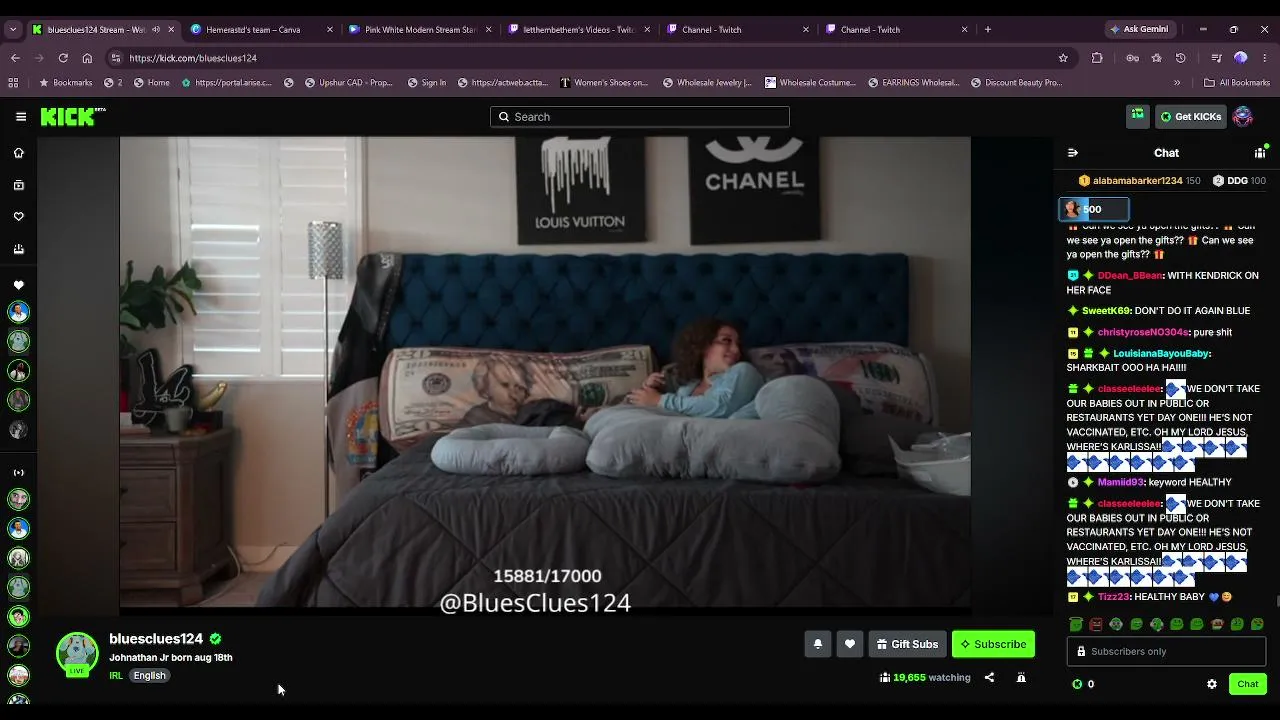Click the browser address bar URL

[x=193, y=58]
